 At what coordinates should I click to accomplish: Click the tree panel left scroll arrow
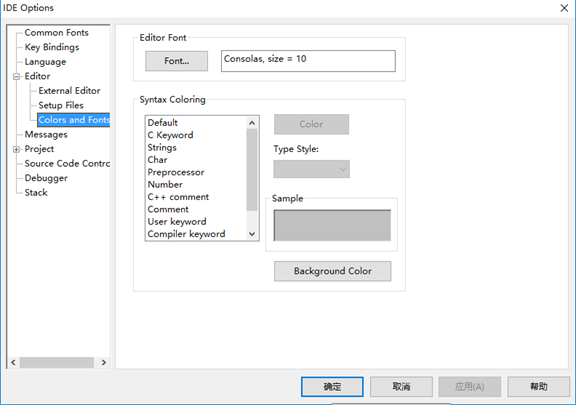pos(13,362)
